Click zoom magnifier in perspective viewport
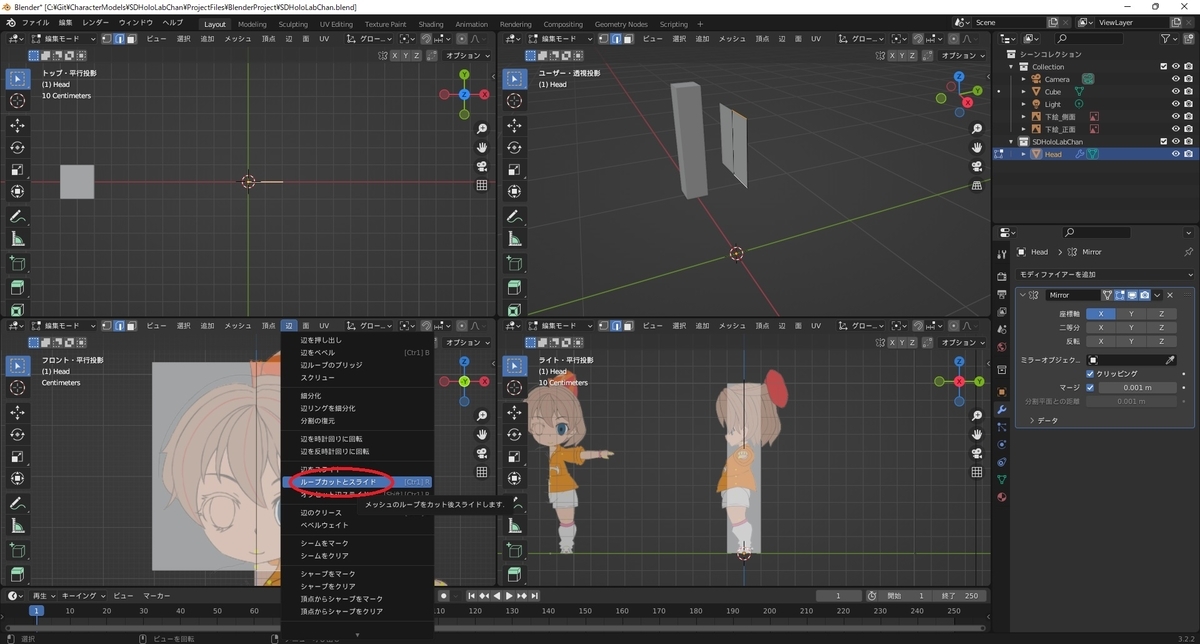 pos(977,129)
